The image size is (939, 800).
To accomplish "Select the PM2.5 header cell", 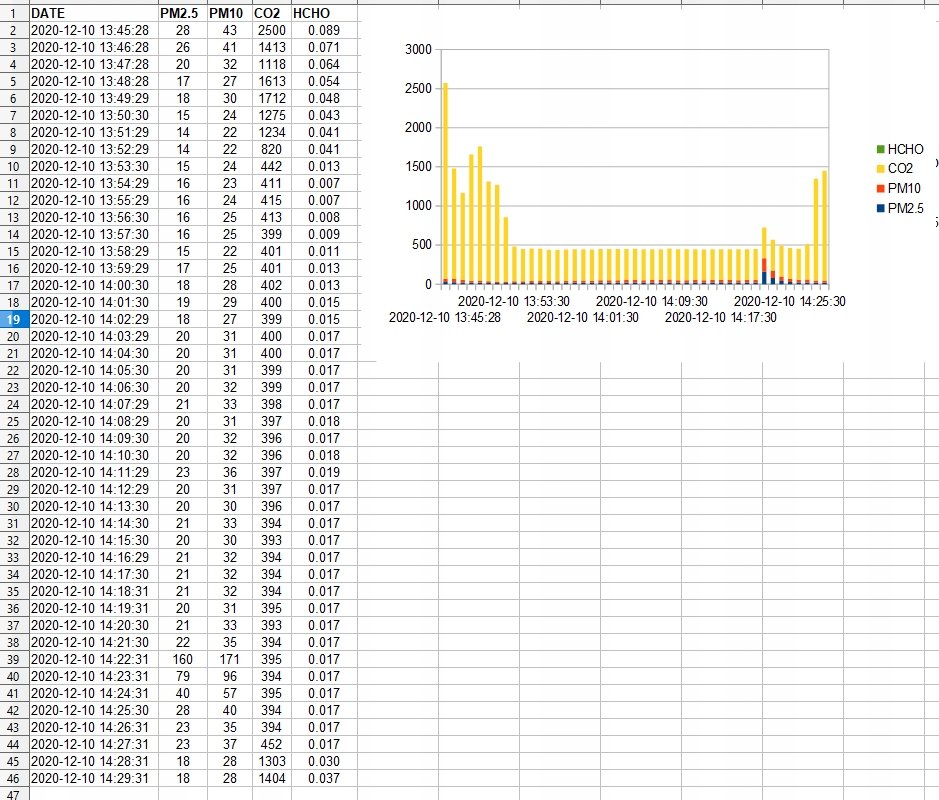I will [182, 14].
